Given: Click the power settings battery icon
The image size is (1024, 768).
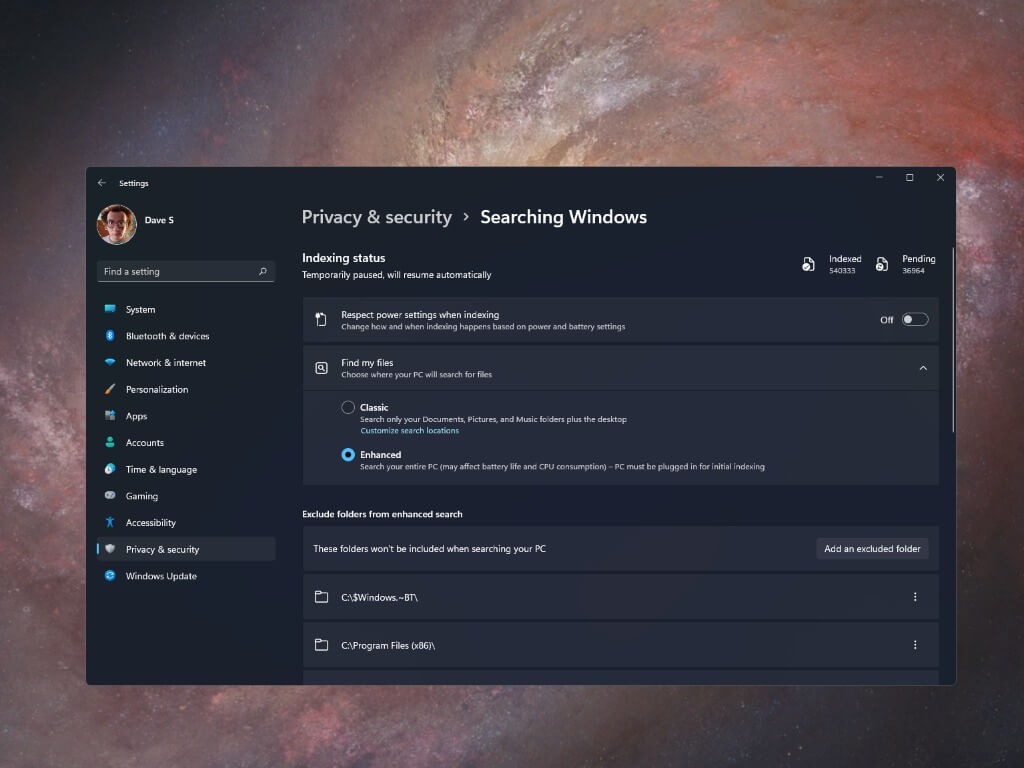Looking at the screenshot, I should point(321,319).
